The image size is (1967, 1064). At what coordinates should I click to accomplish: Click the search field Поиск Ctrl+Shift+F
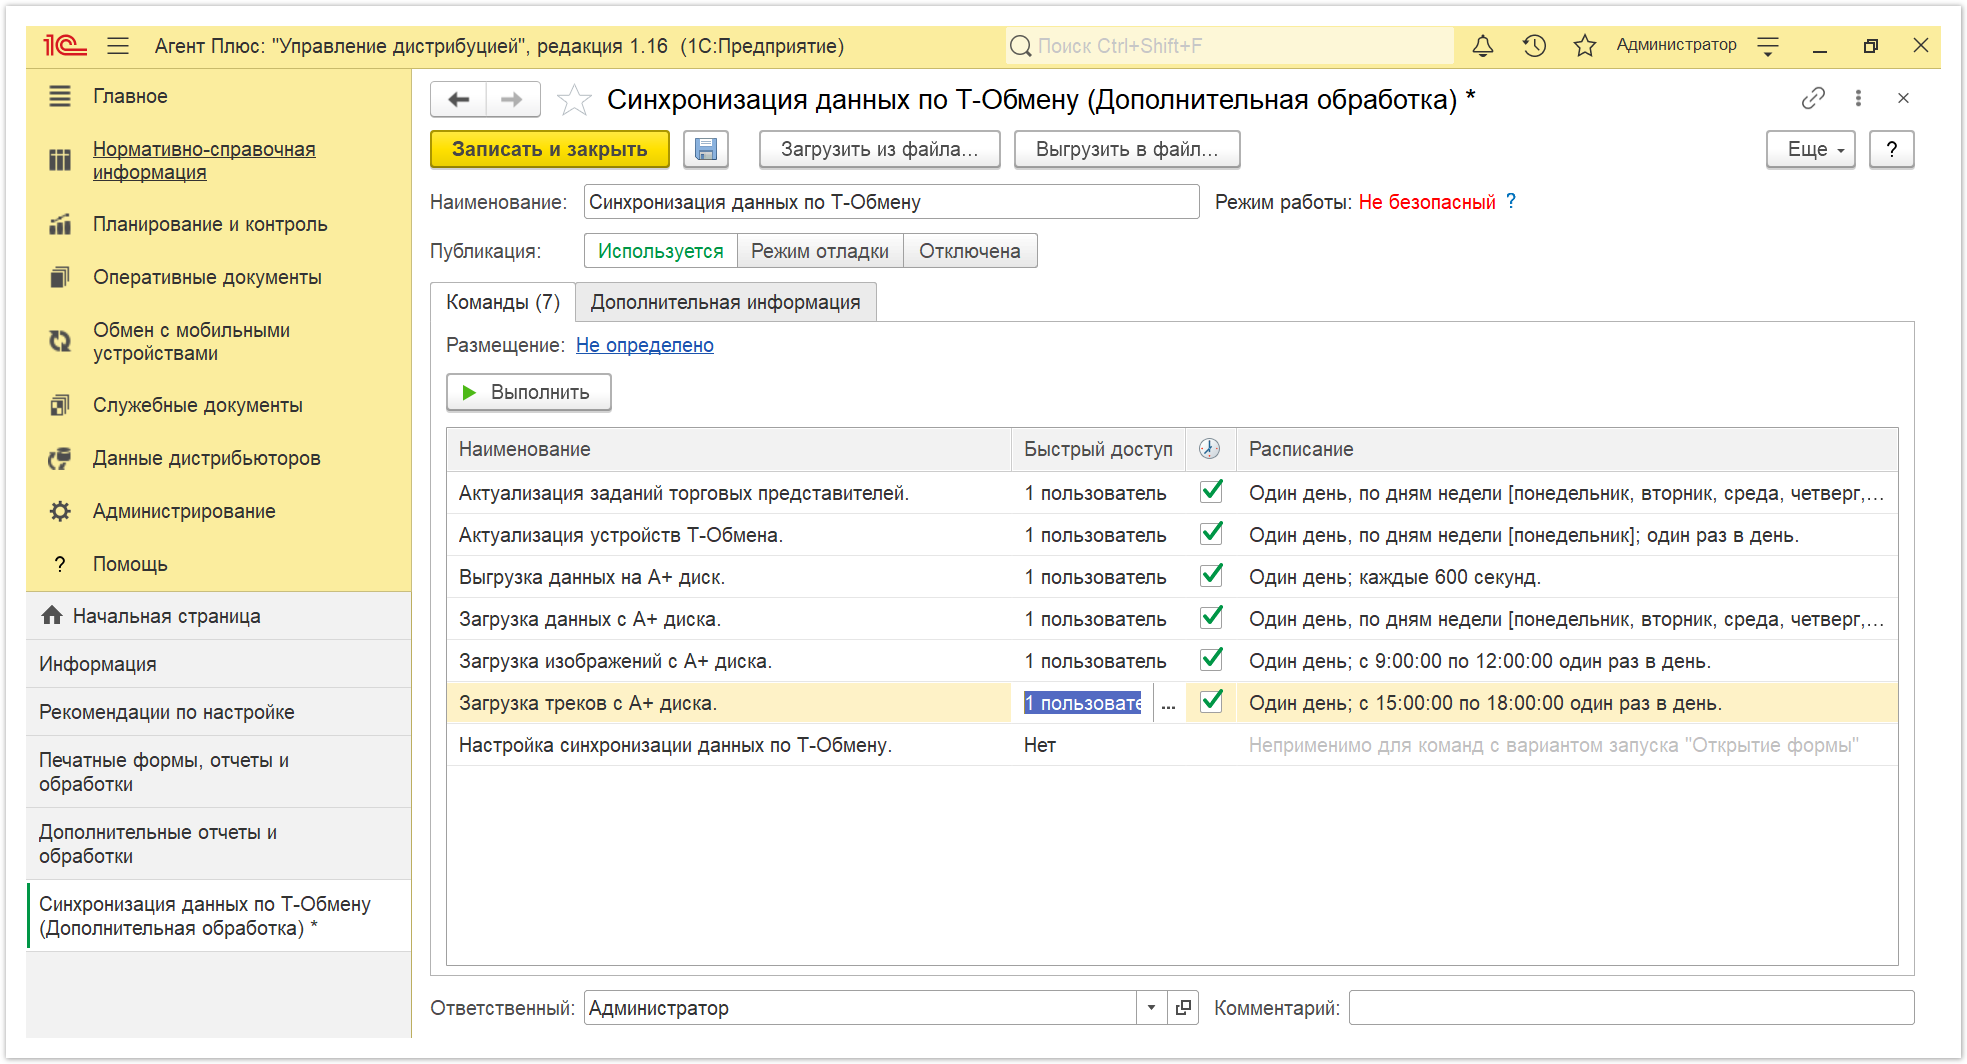1230,46
